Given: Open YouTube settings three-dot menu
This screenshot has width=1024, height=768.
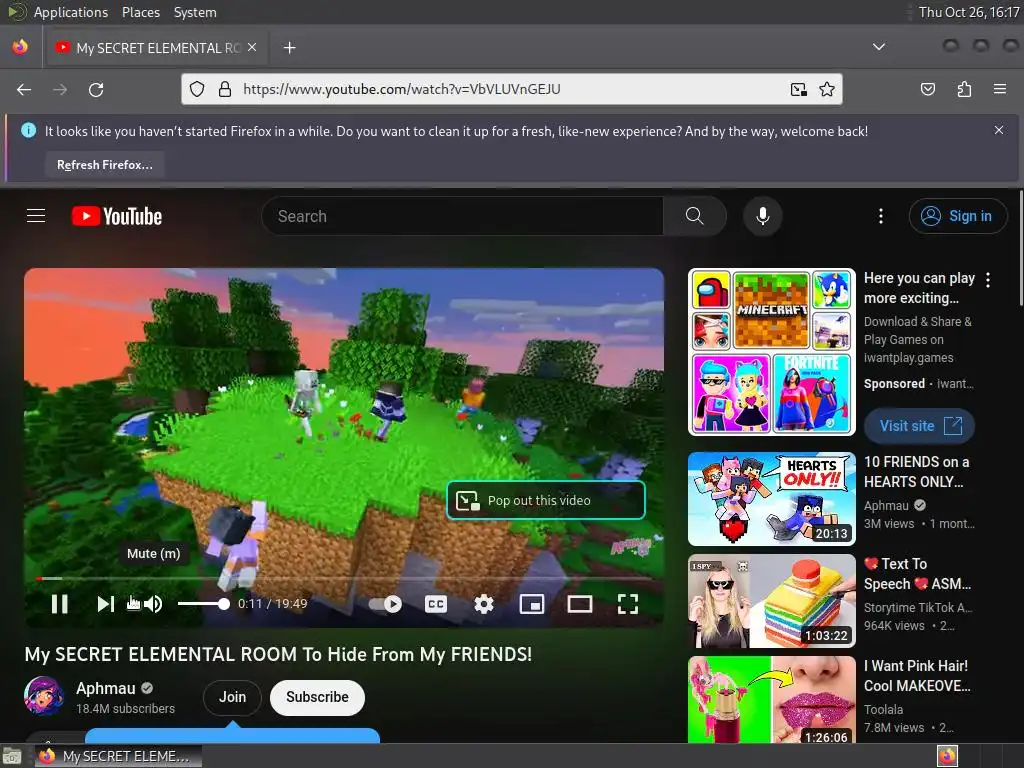Looking at the screenshot, I should [x=881, y=216].
